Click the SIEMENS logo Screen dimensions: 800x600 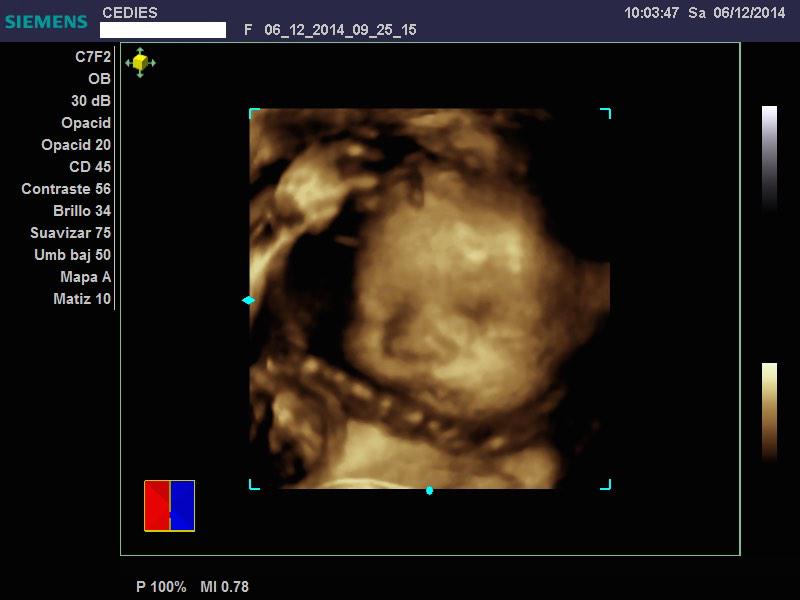click(46, 22)
